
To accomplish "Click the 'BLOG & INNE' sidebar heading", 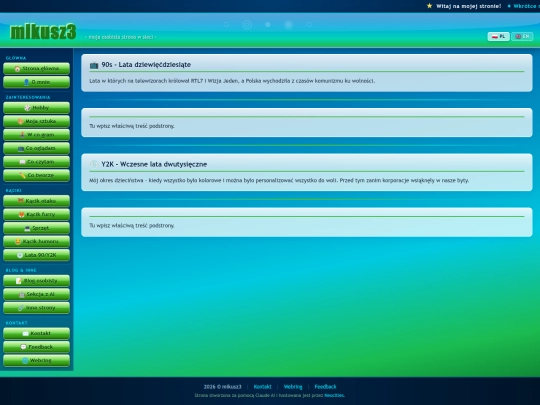I will (x=21, y=270).
